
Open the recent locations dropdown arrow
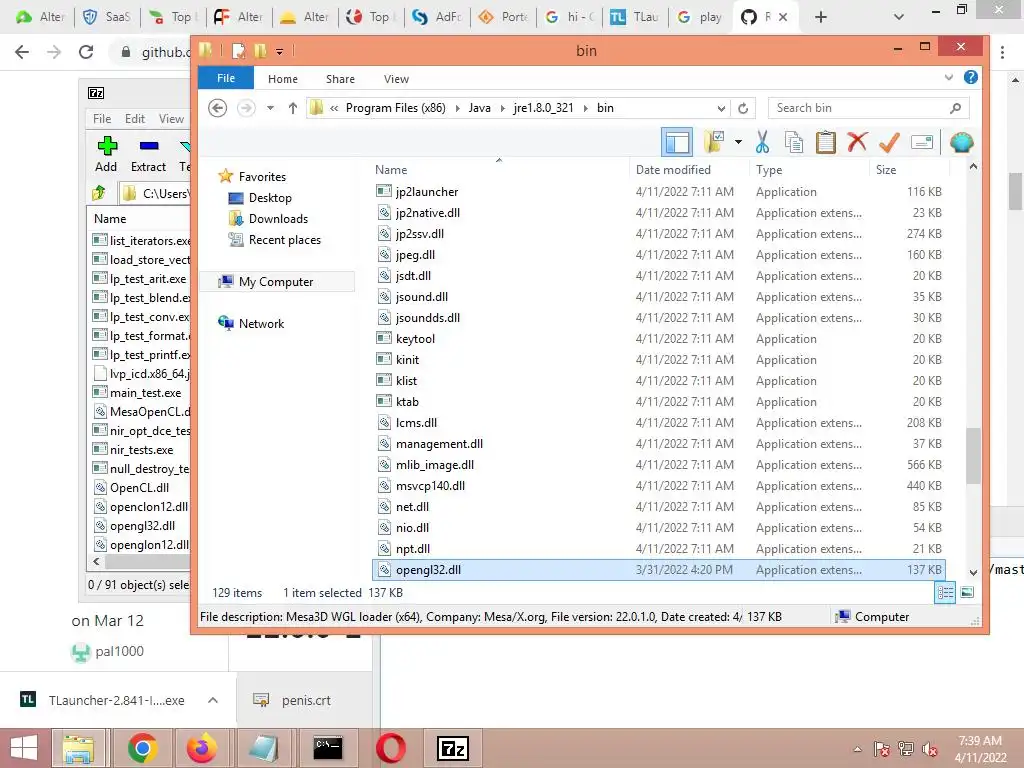[x=270, y=108]
